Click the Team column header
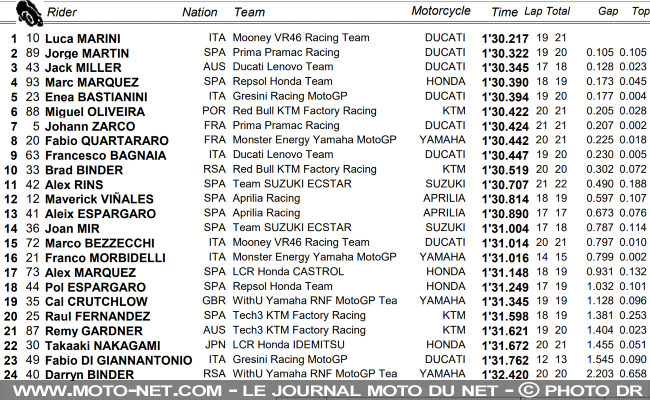This screenshot has width=650, height=400. tap(249, 12)
